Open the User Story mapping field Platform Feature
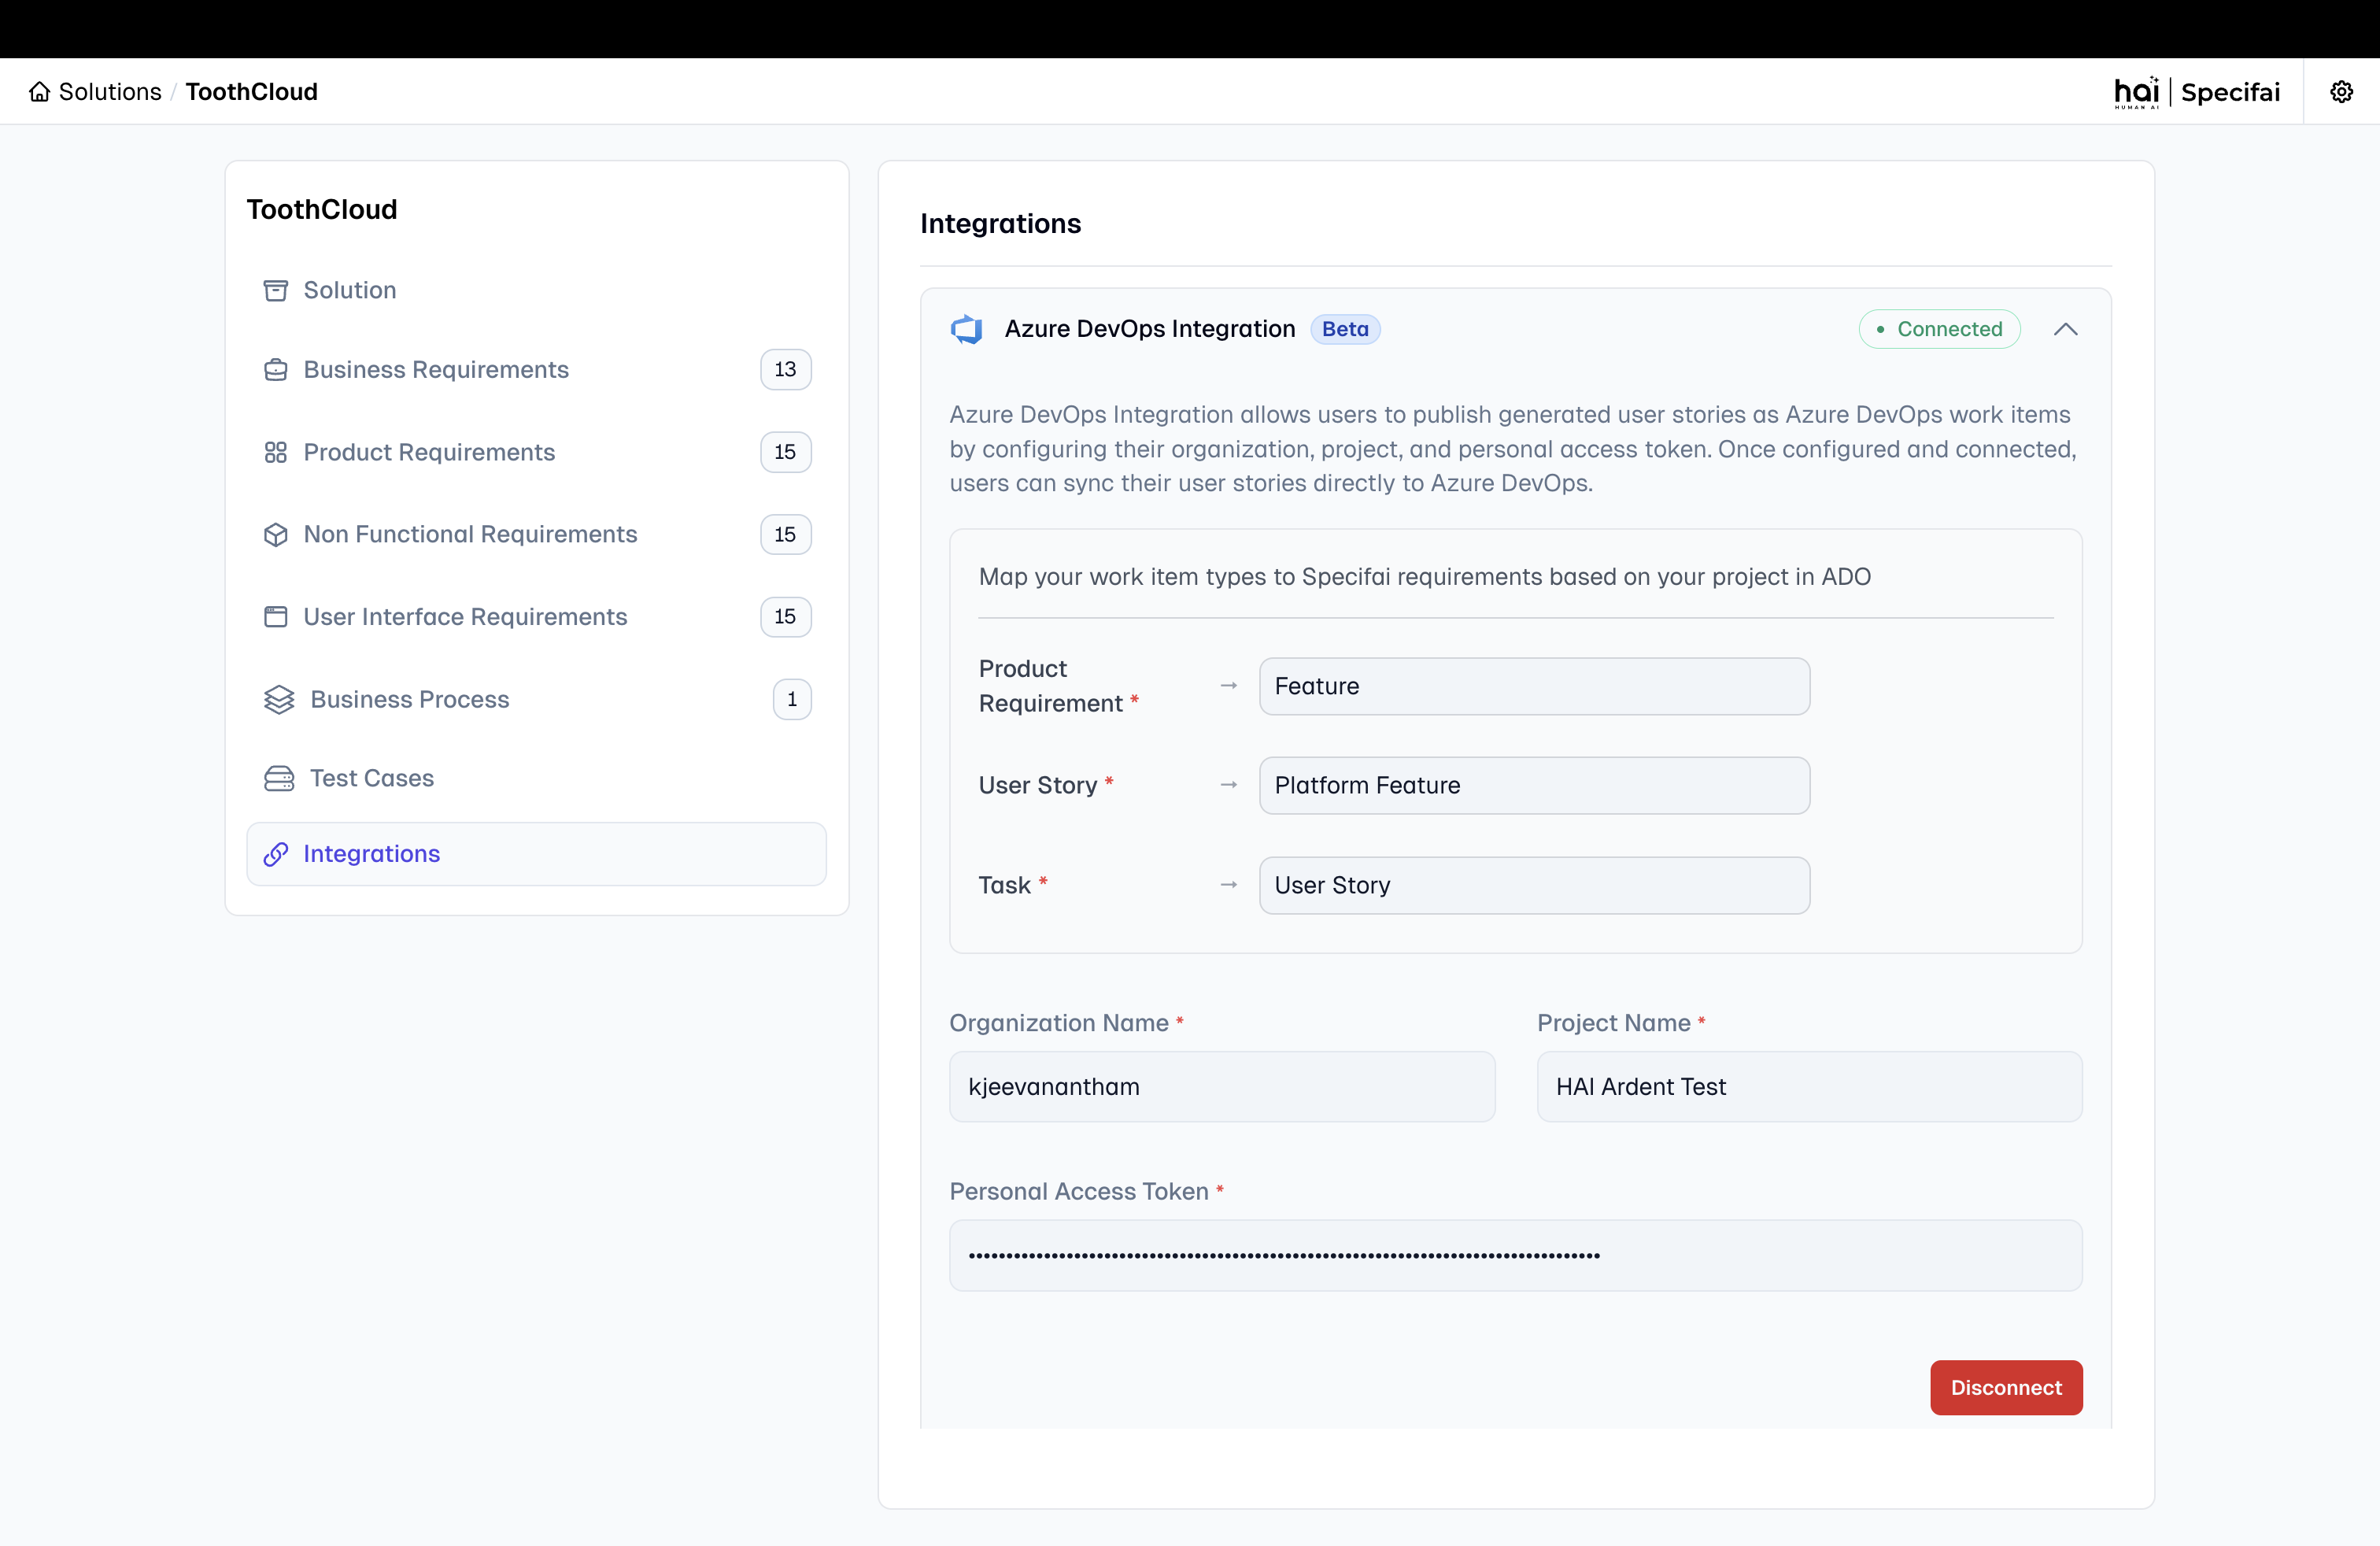Screen dimensions: 2380x1546 pyautogui.click(x=1534, y=786)
